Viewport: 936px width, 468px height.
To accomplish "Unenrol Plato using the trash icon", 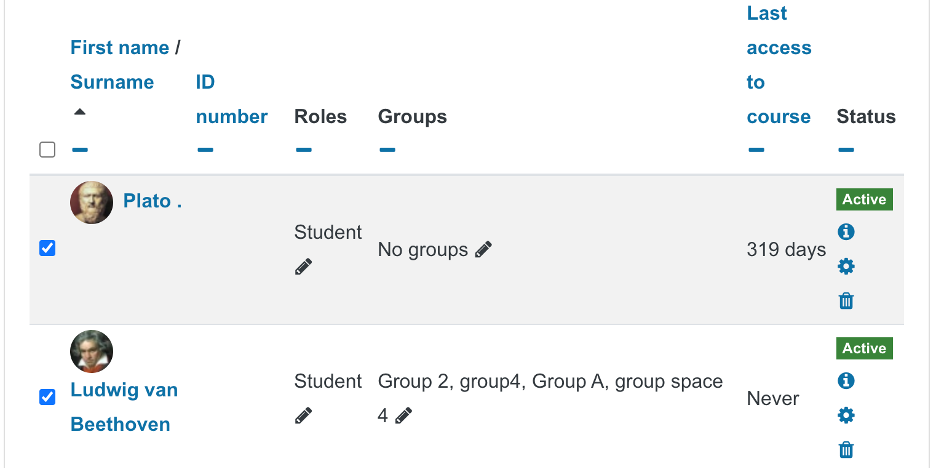I will click(x=846, y=301).
